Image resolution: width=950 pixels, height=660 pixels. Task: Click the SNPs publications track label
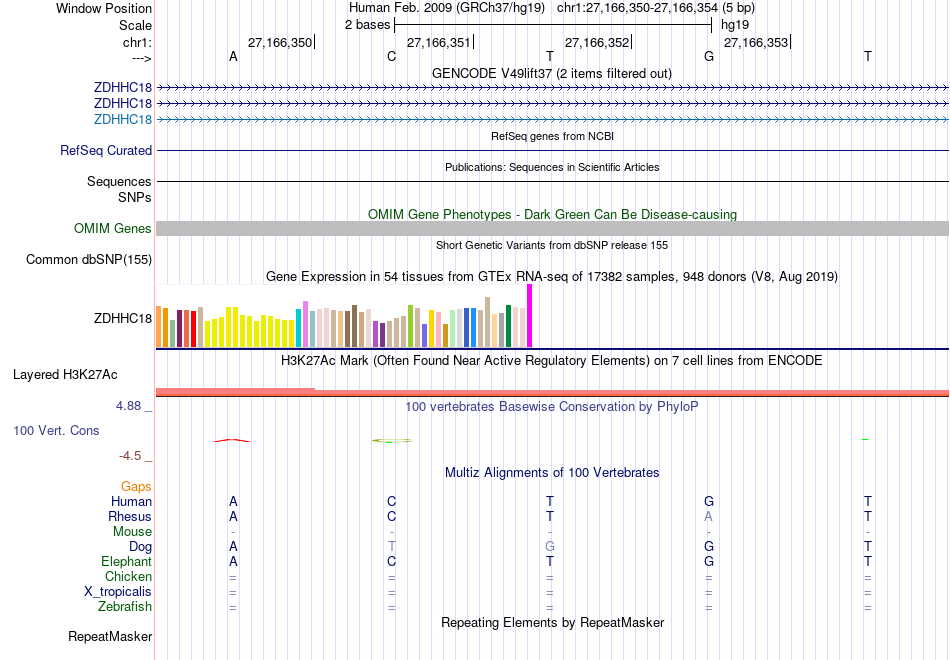(135, 197)
